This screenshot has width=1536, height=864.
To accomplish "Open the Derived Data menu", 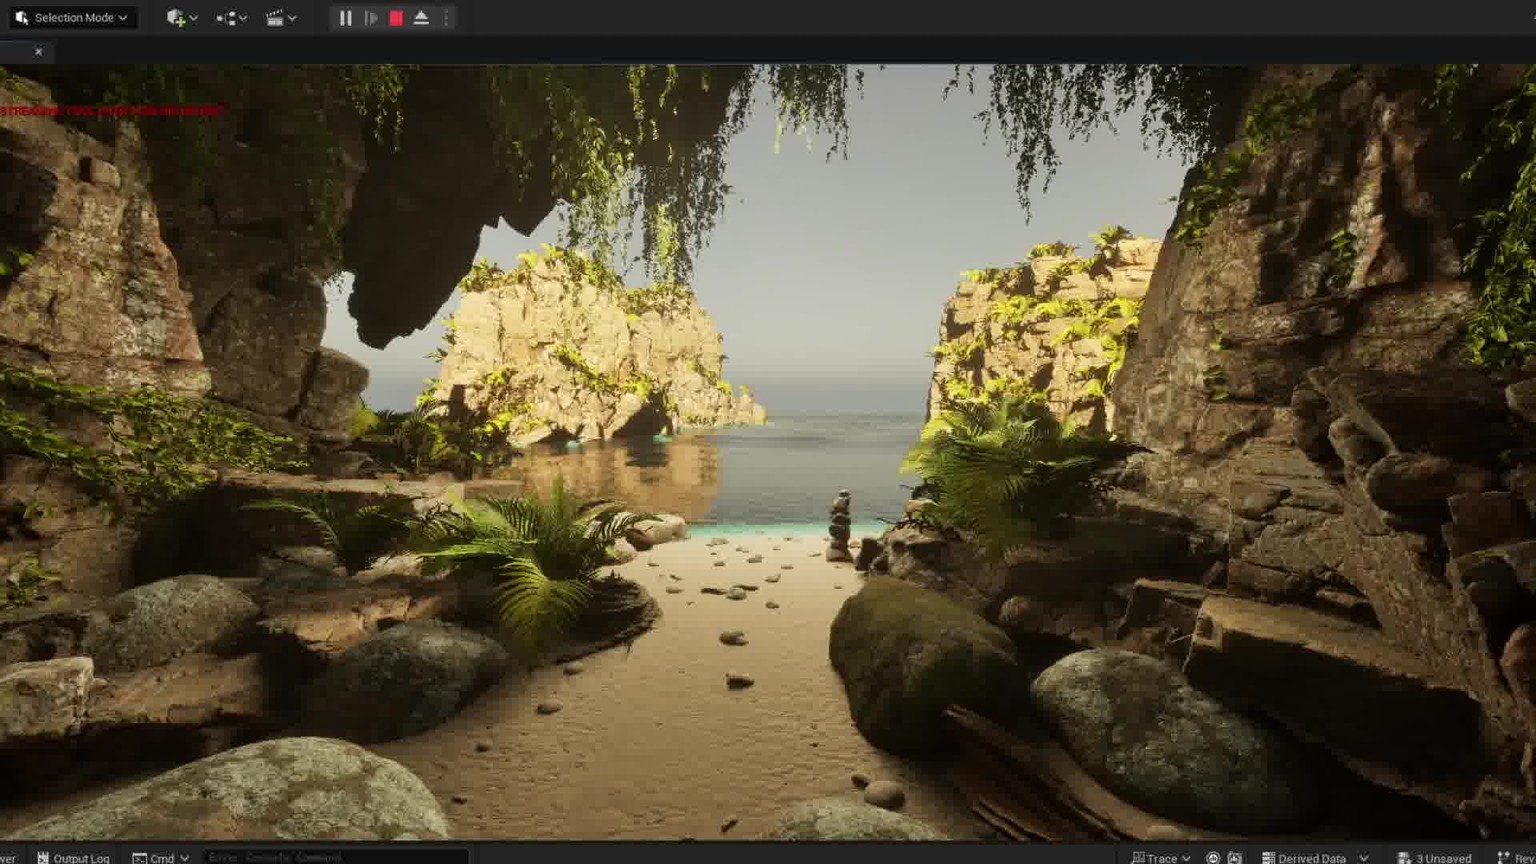I will click(x=1314, y=857).
